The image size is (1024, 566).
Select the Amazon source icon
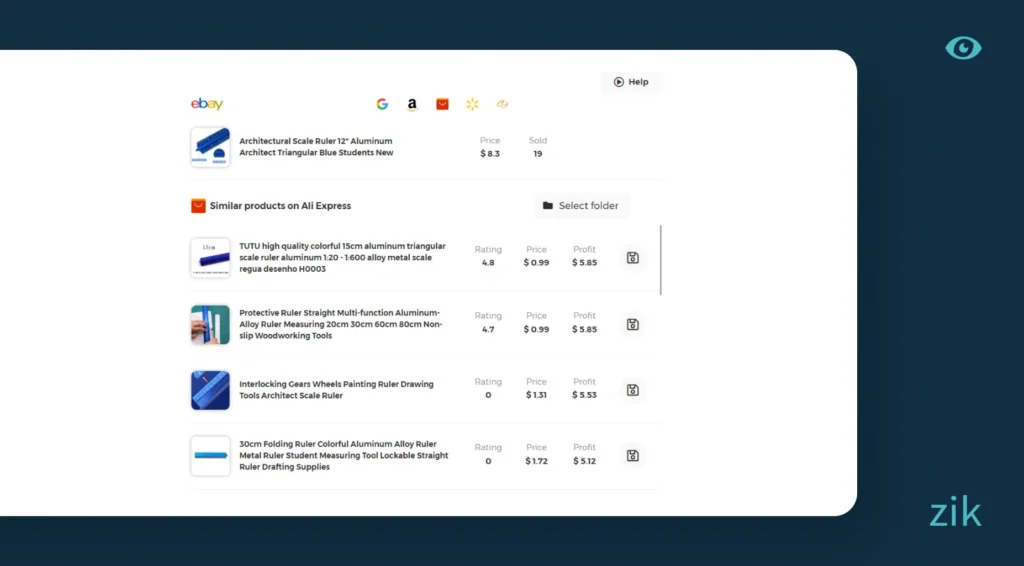point(412,104)
